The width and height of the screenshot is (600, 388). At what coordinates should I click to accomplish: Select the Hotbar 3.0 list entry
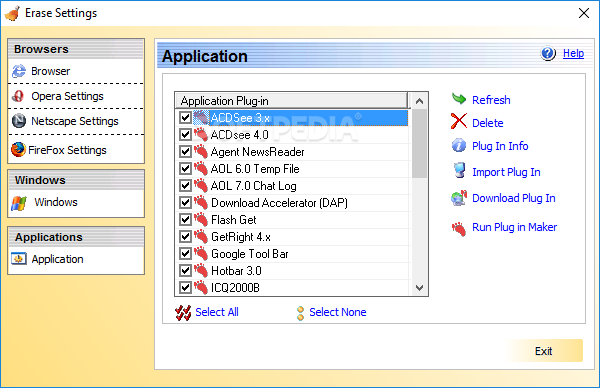click(236, 271)
